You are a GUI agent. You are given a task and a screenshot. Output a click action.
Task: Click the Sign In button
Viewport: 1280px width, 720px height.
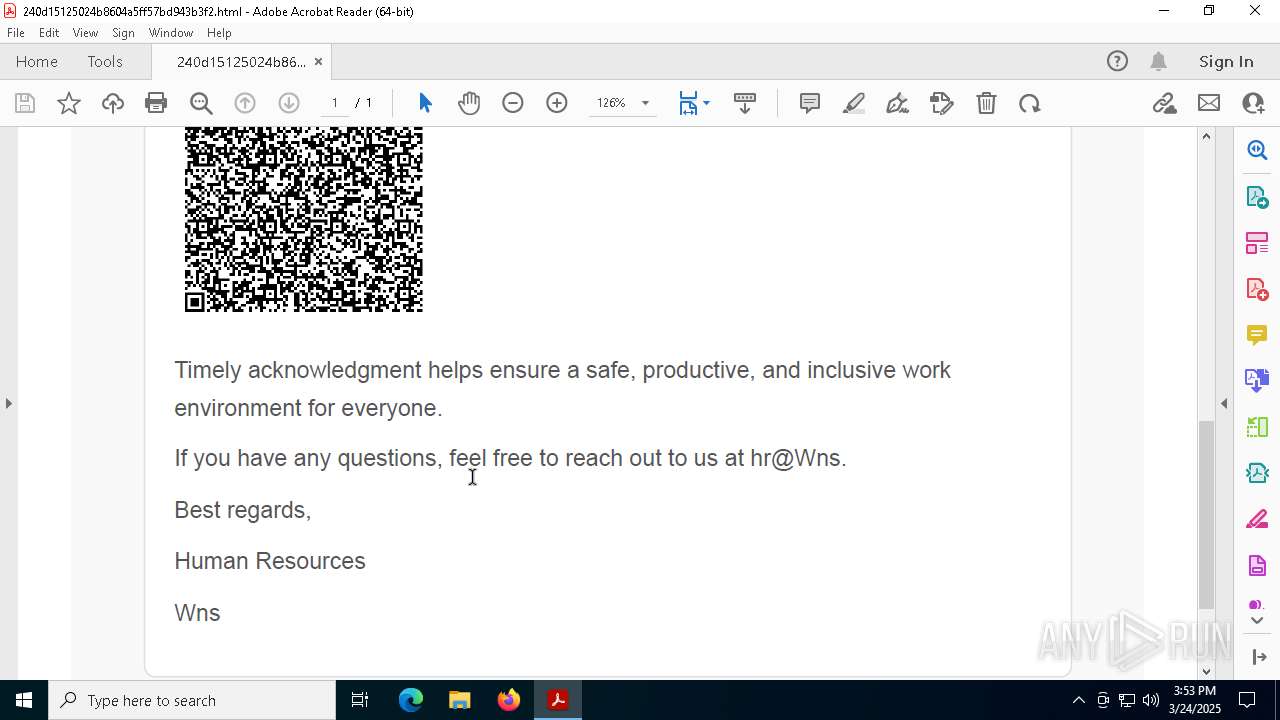click(x=1226, y=61)
